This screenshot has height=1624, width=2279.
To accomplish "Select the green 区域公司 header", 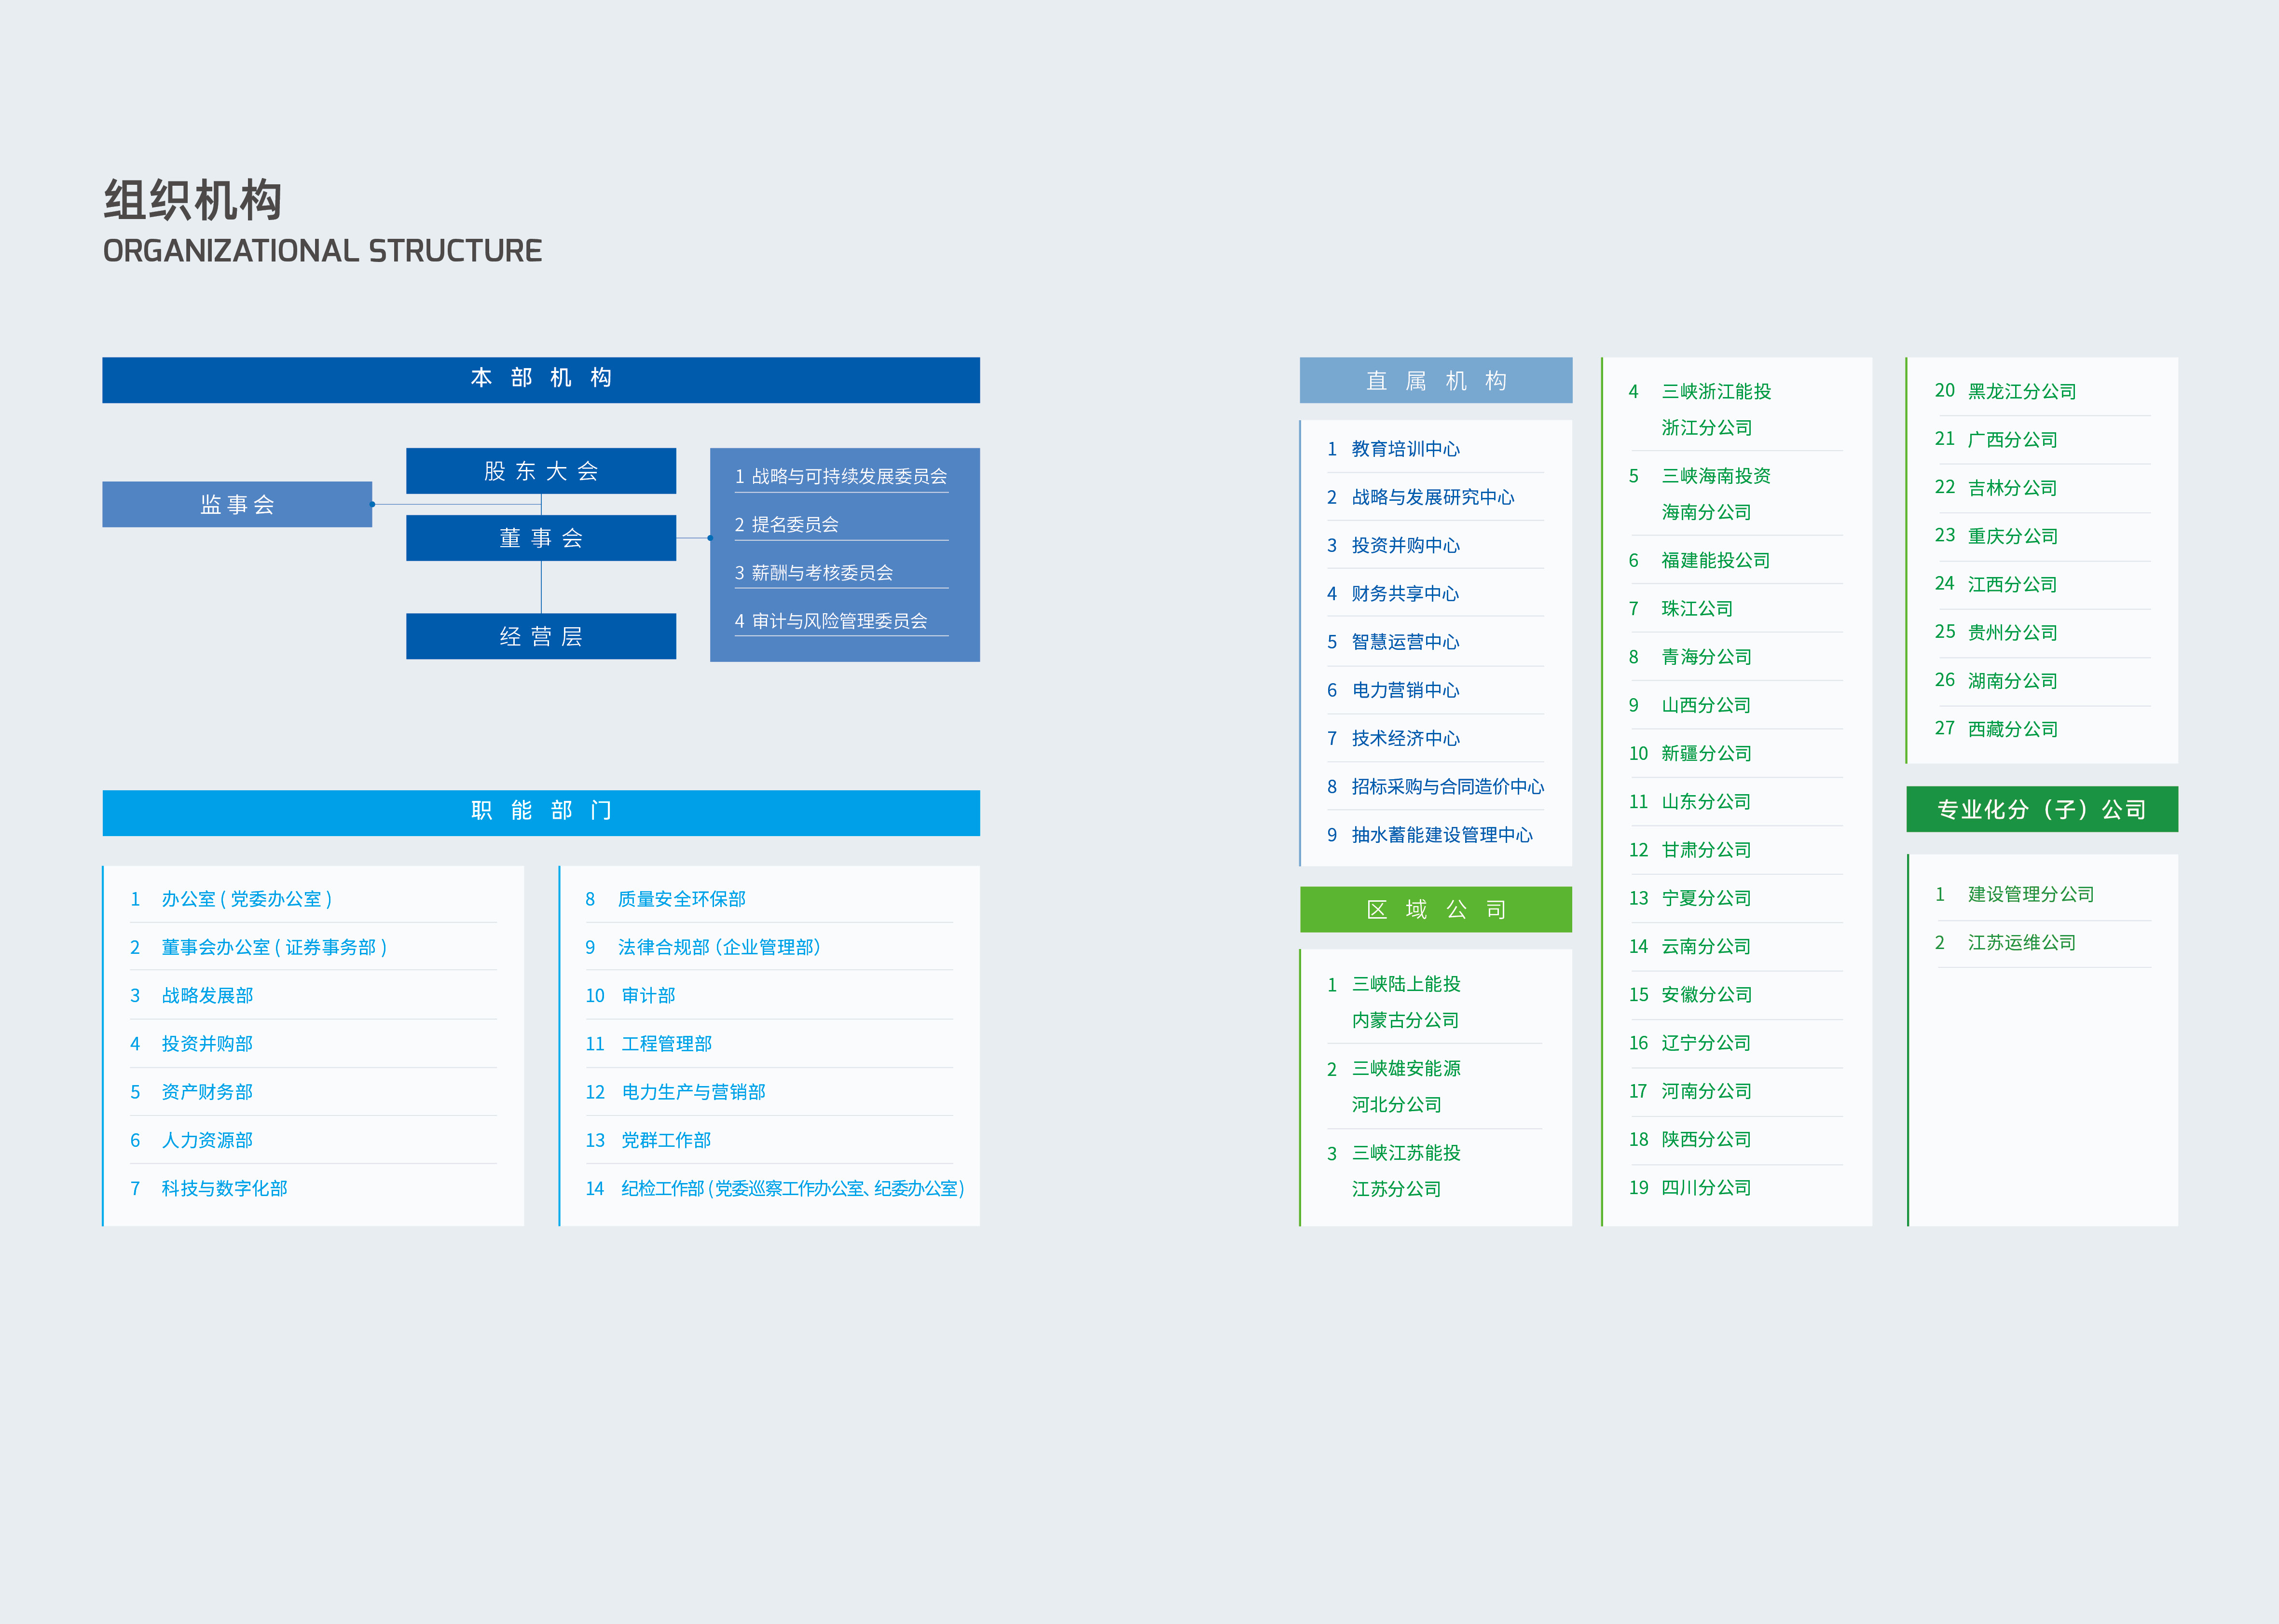I will click(1435, 909).
